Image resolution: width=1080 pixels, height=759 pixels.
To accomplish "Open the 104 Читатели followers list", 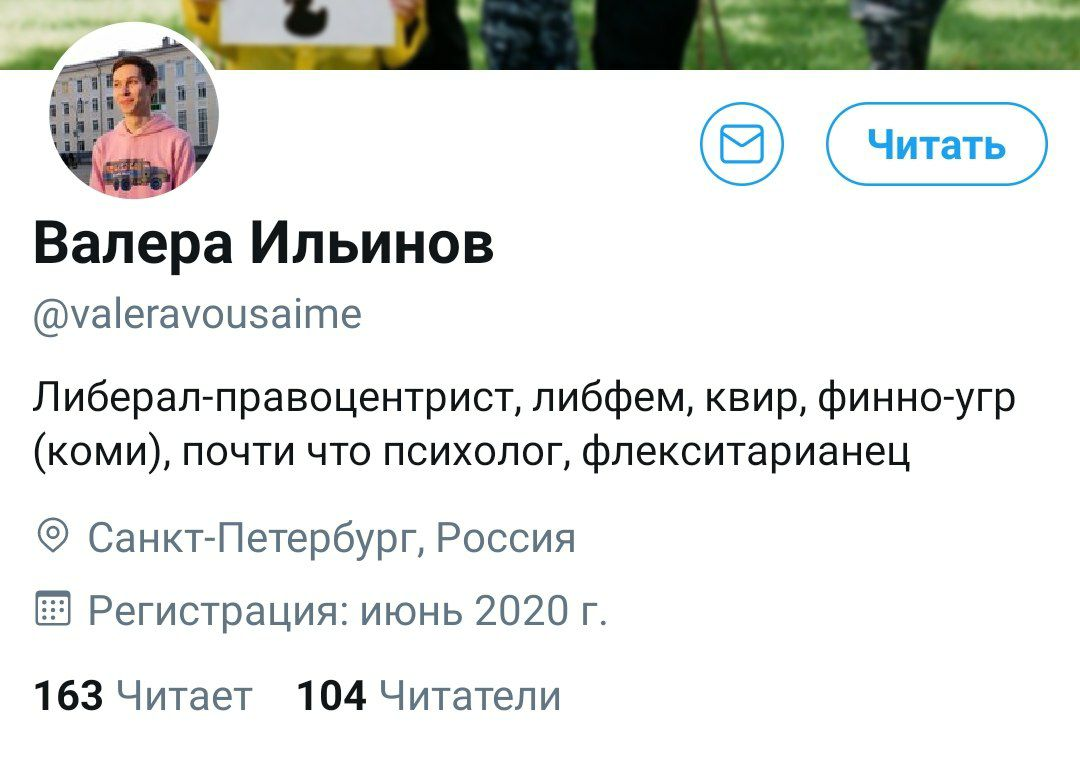I will [x=428, y=695].
